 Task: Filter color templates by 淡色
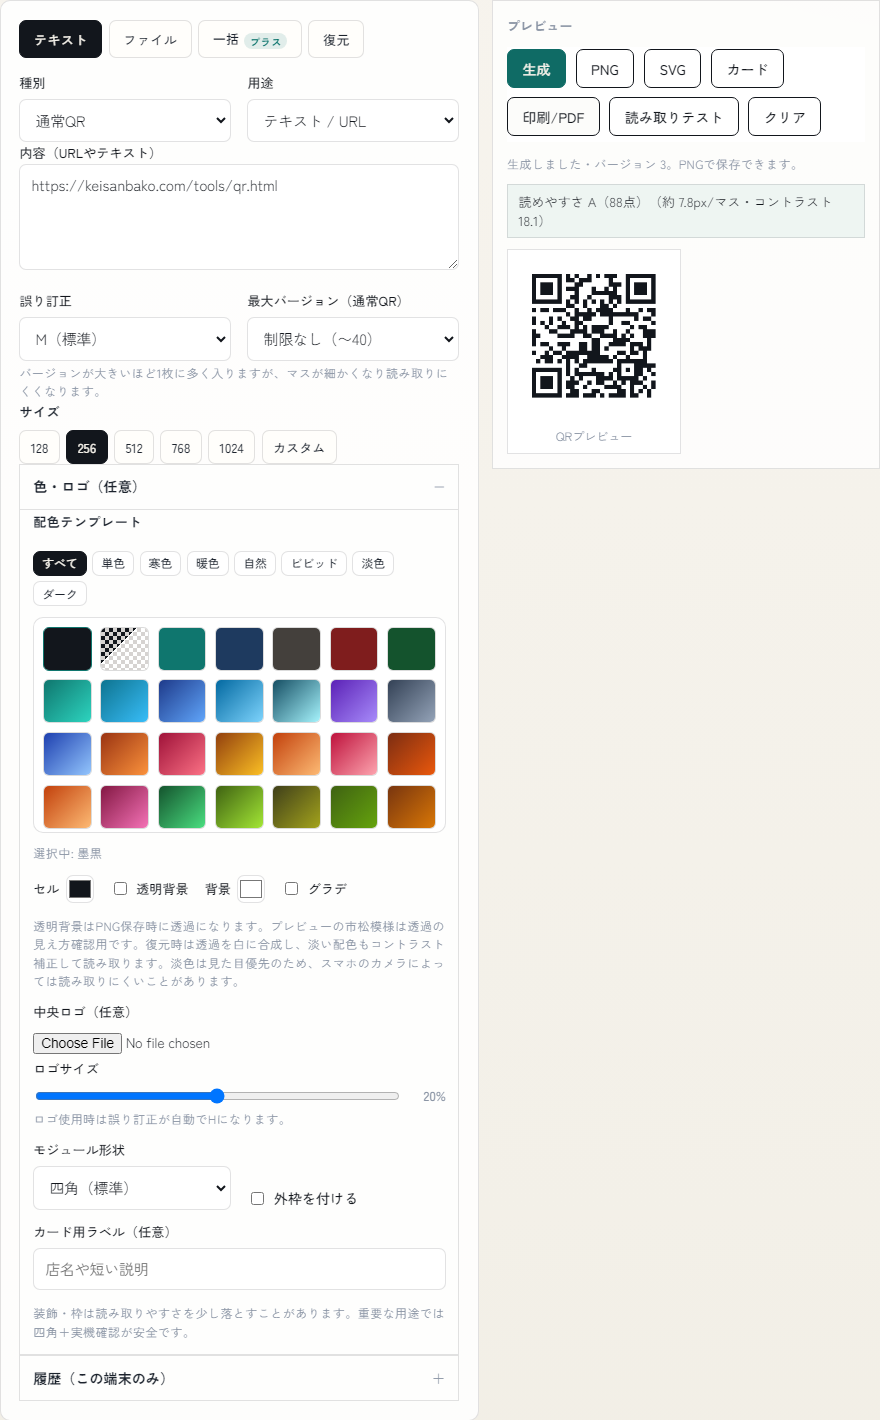point(373,563)
